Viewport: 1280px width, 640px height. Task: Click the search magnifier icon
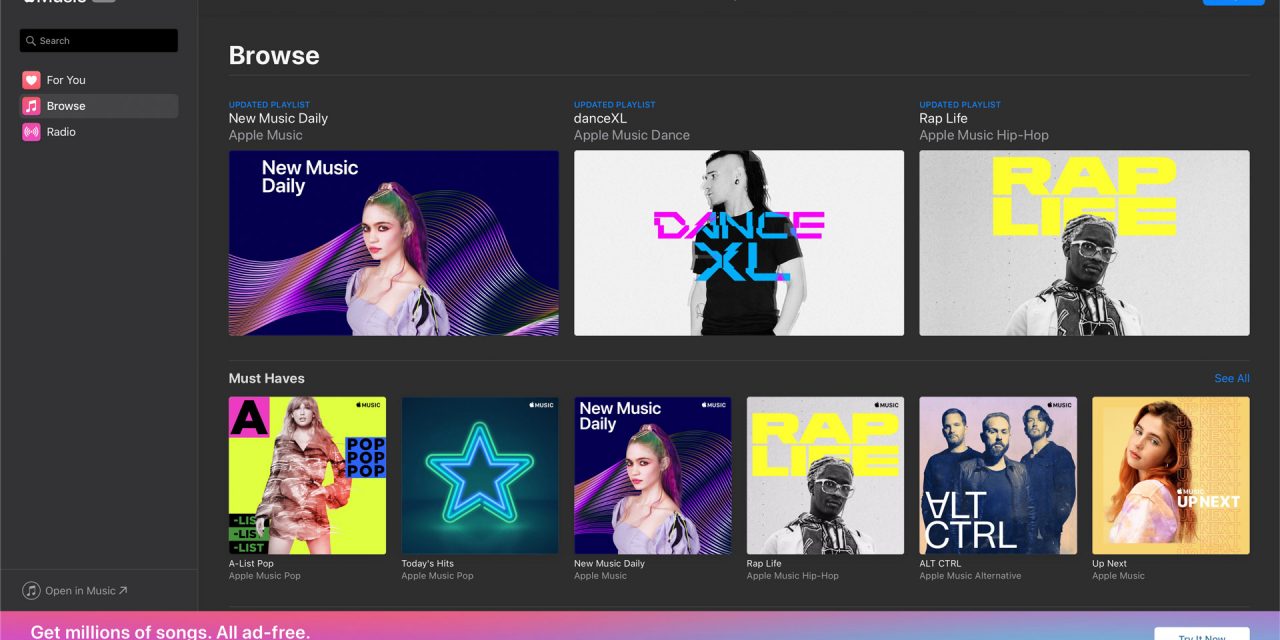32,41
